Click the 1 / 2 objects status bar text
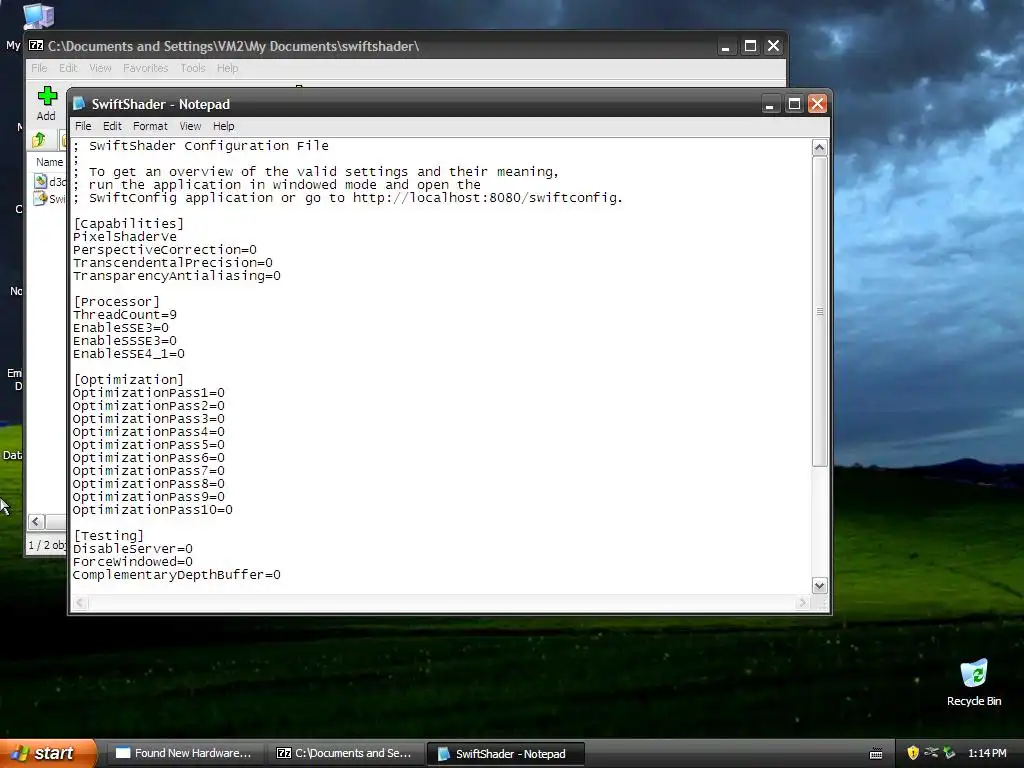The height and width of the screenshot is (768, 1024). (x=47, y=545)
